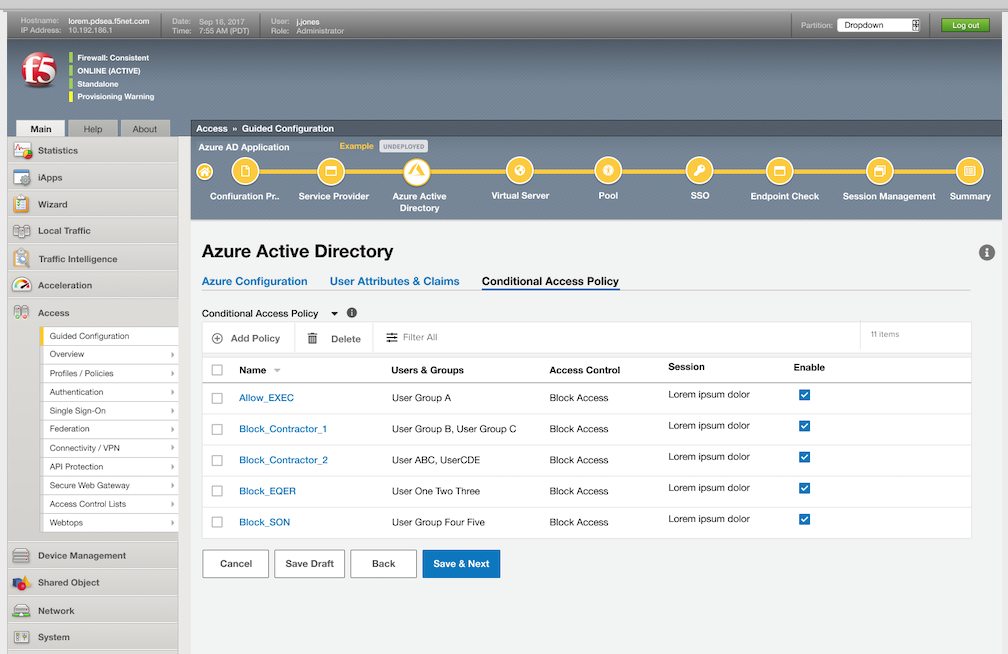This screenshot has height=654, width=1008.
Task: Disable the Allow_EXEC policy checkbox
Action: click(x=804, y=395)
